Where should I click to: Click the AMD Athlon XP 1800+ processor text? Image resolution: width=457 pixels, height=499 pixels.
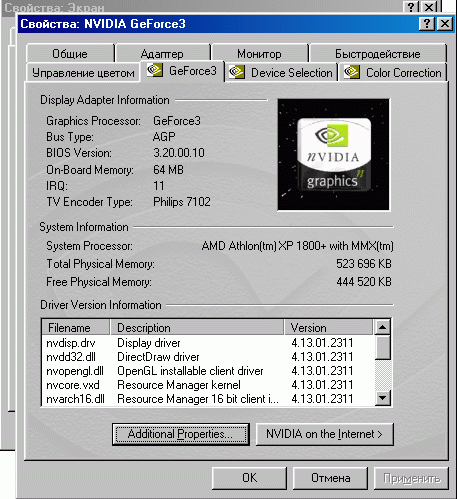coord(297,246)
